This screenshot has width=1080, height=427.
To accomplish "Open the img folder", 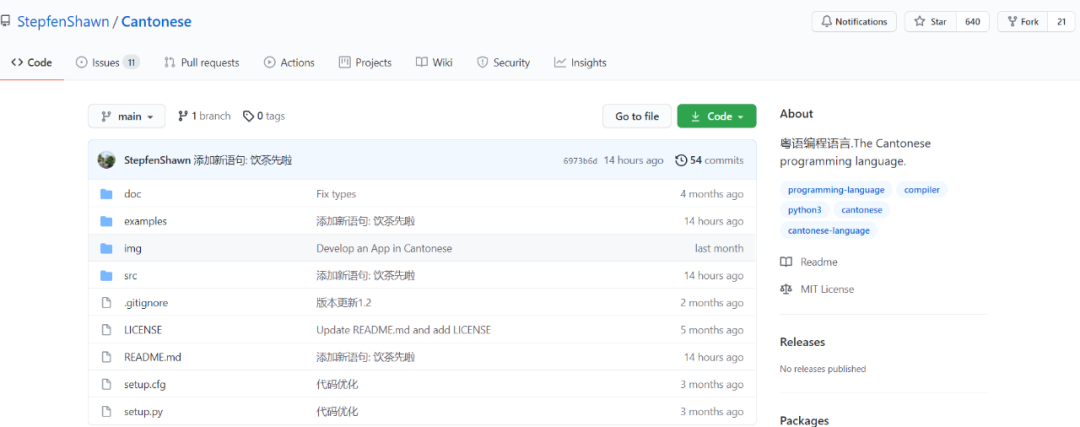I will point(133,249).
